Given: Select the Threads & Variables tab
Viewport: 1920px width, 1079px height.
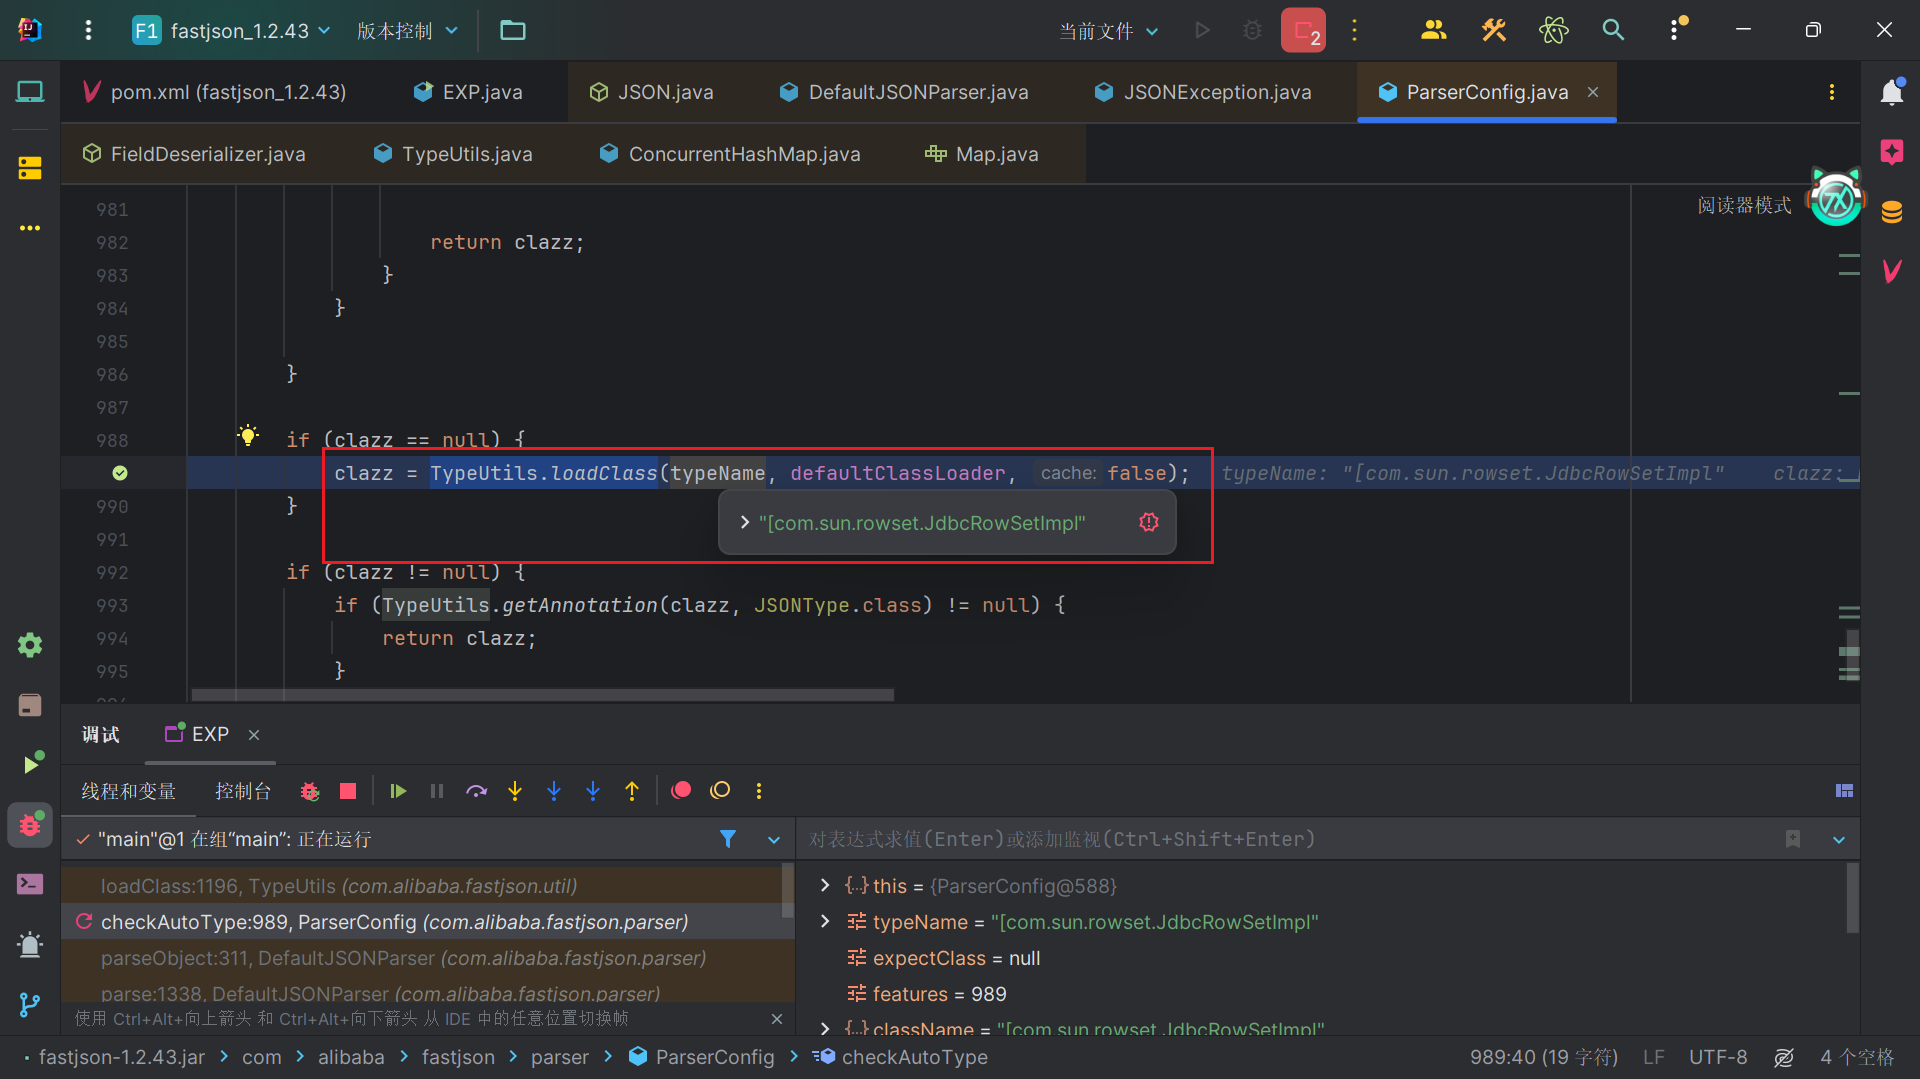Looking at the screenshot, I should click(129, 791).
